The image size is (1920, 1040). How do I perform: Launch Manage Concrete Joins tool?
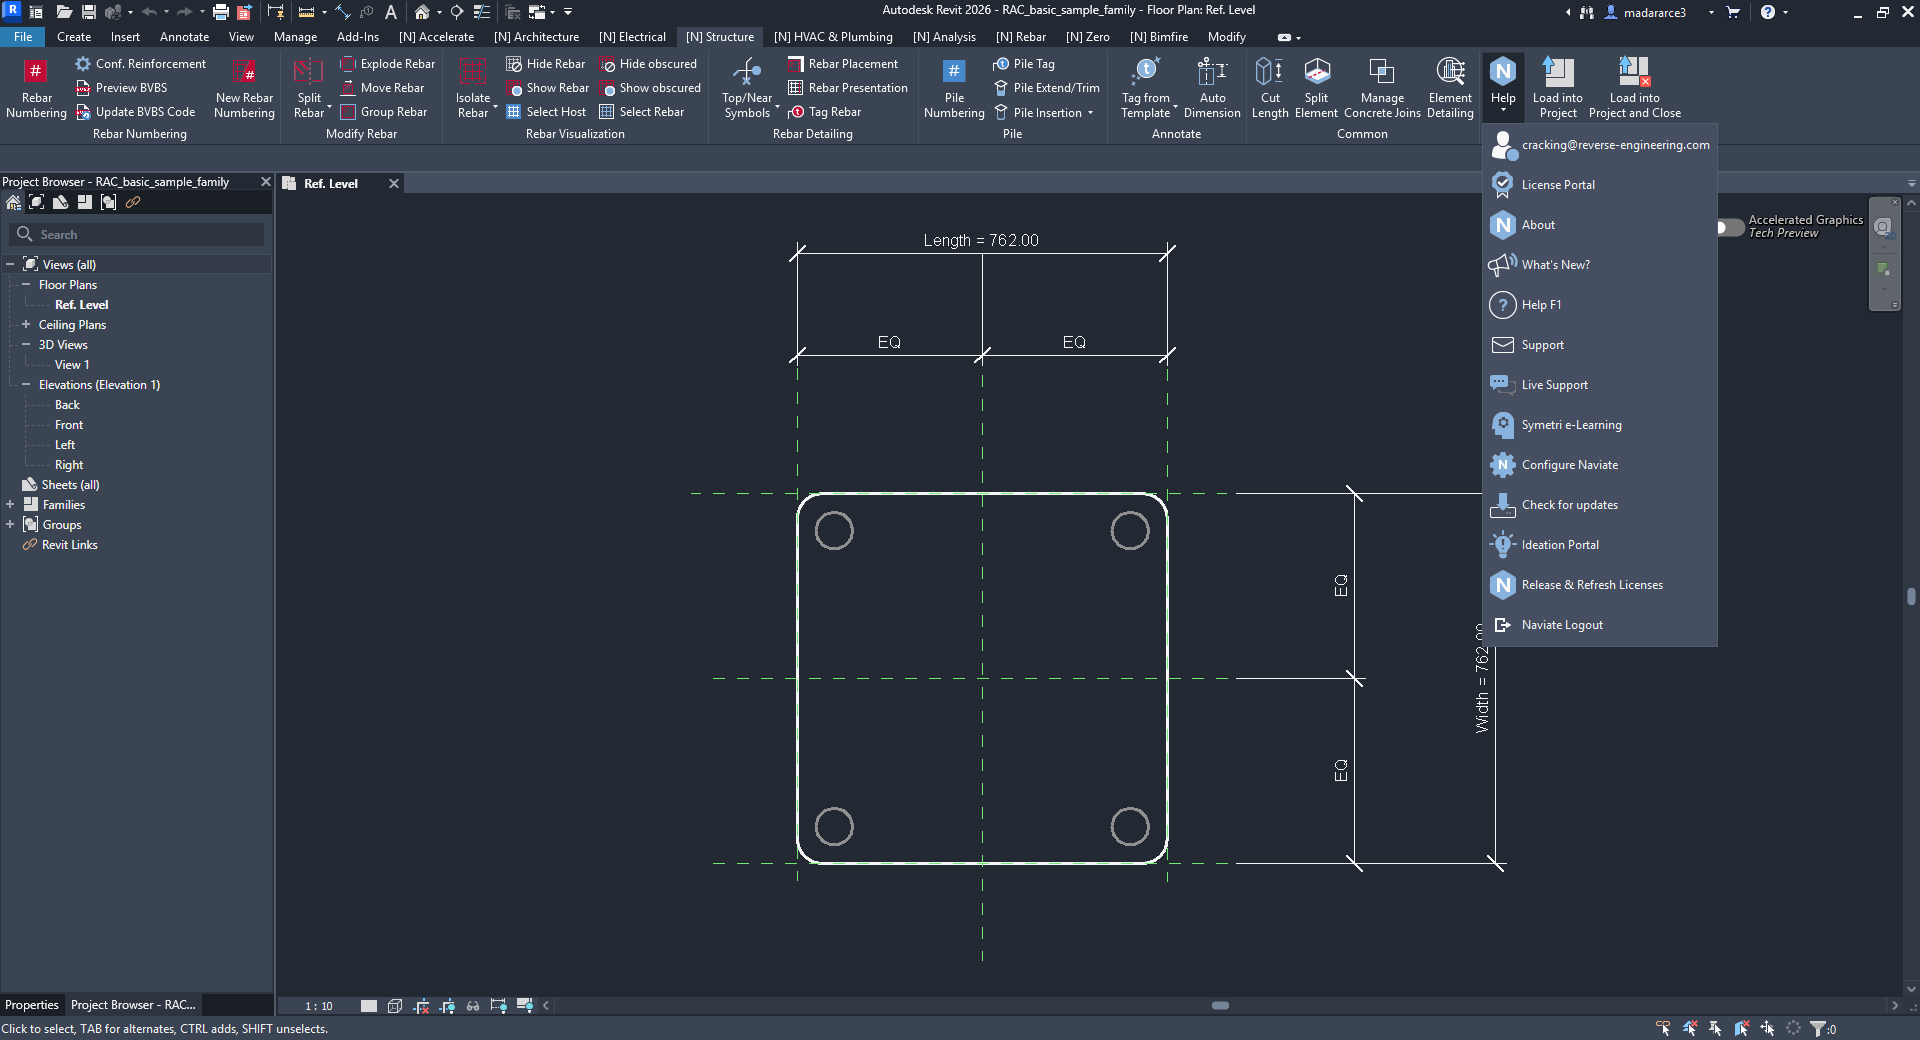click(1382, 73)
